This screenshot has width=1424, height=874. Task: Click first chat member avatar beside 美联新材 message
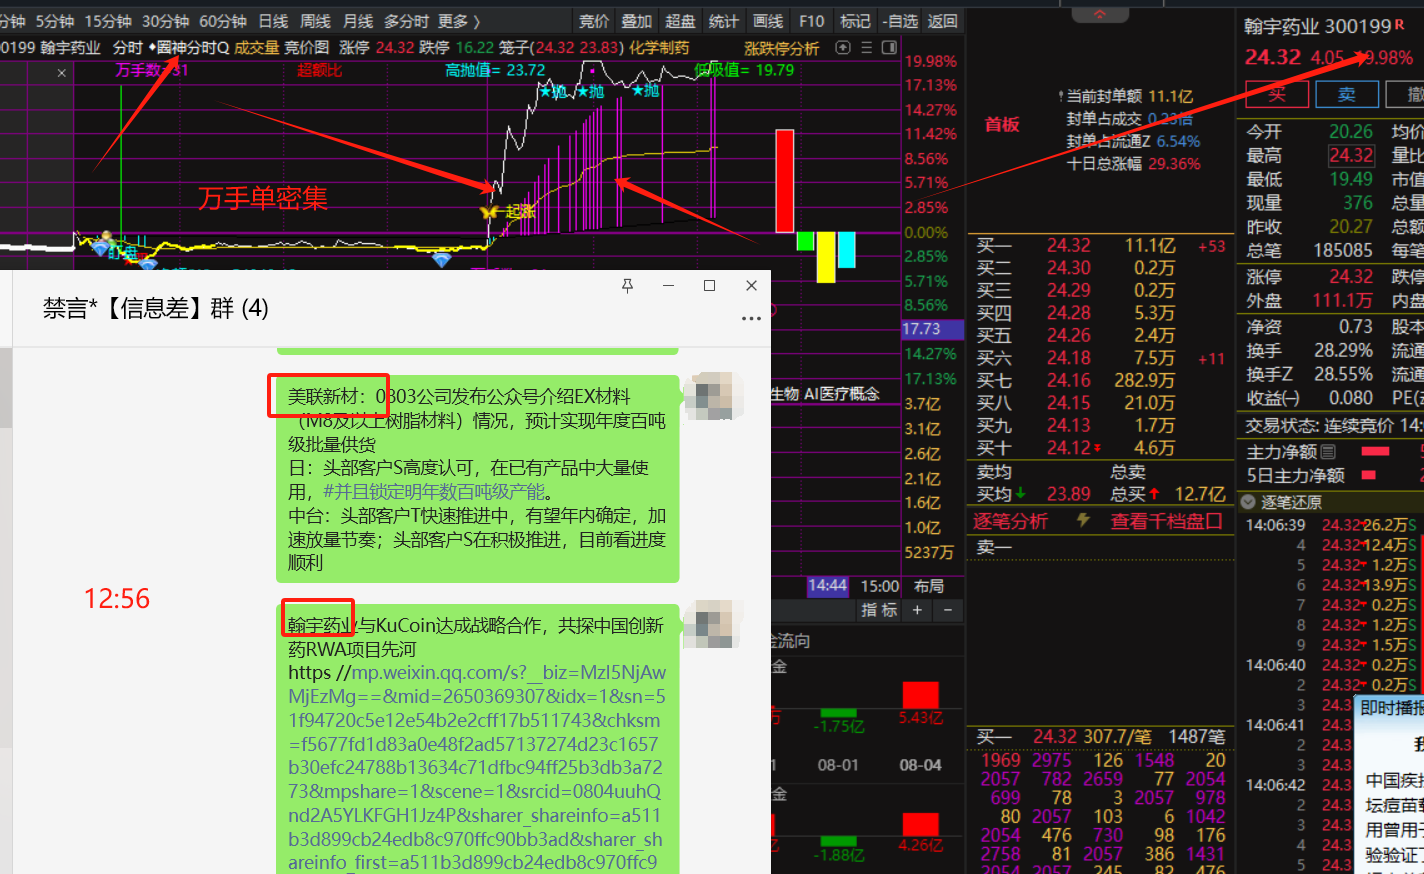[713, 396]
